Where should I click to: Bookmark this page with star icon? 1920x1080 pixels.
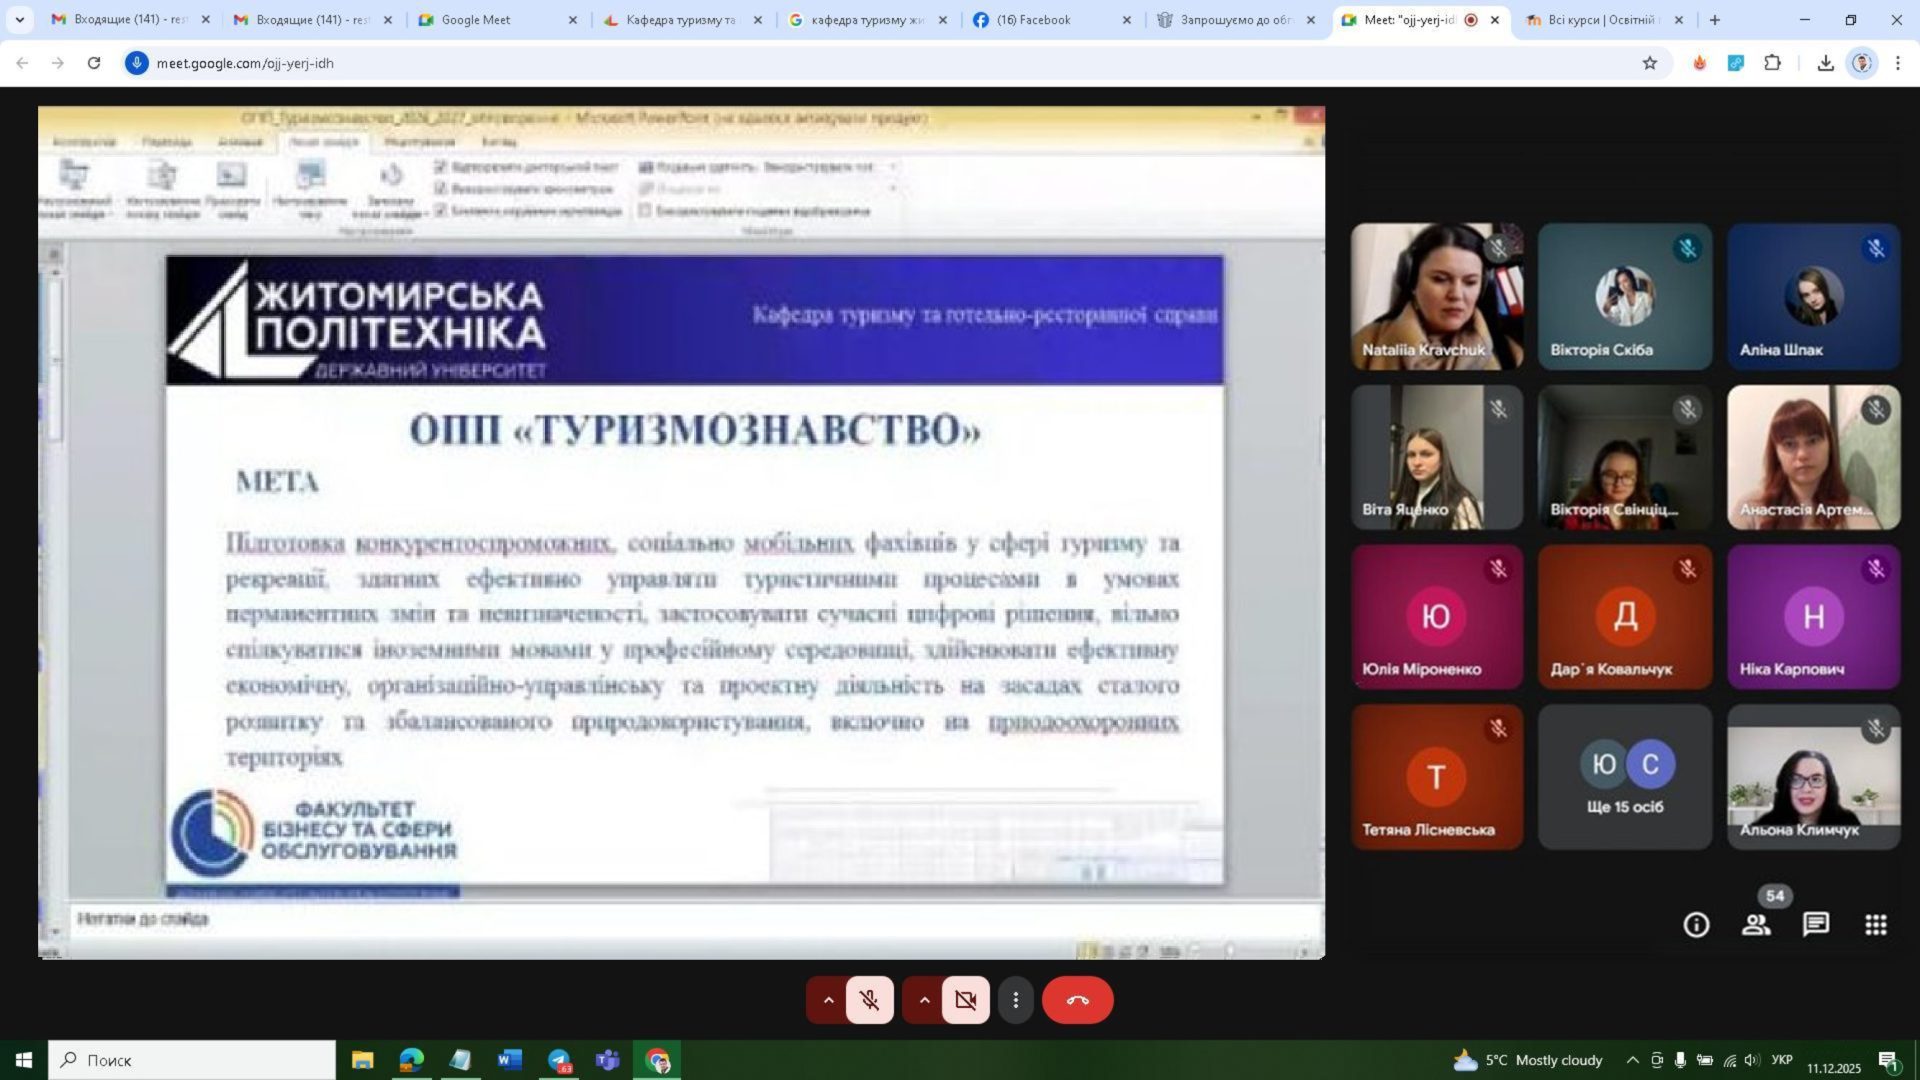point(1650,63)
